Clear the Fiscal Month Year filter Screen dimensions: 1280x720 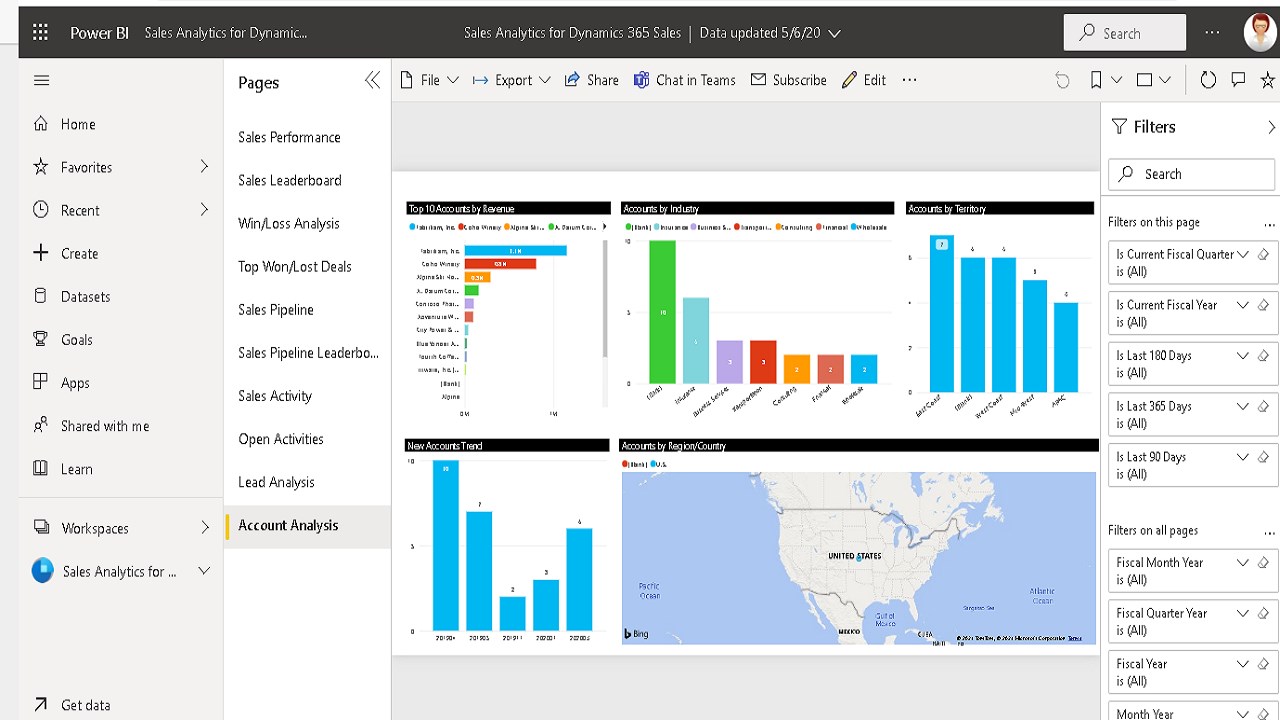point(1263,563)
